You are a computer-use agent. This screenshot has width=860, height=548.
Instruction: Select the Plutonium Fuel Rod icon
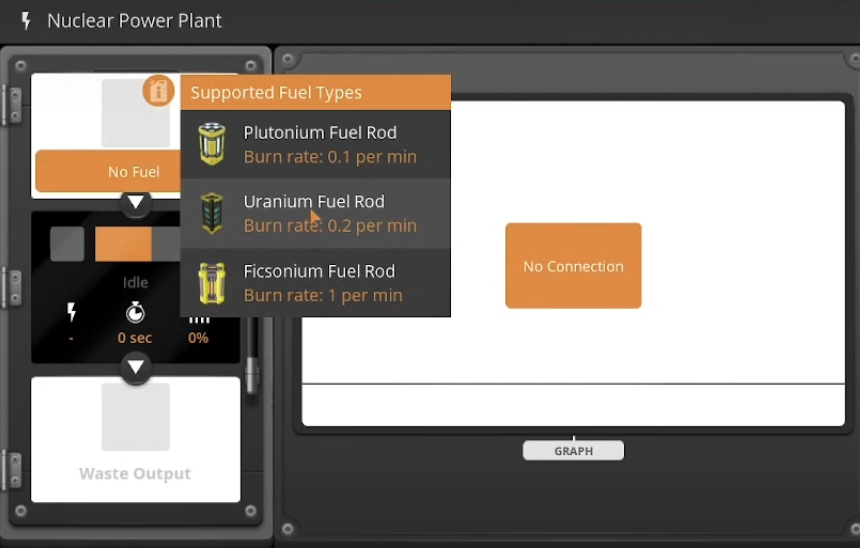click(211, 144)
